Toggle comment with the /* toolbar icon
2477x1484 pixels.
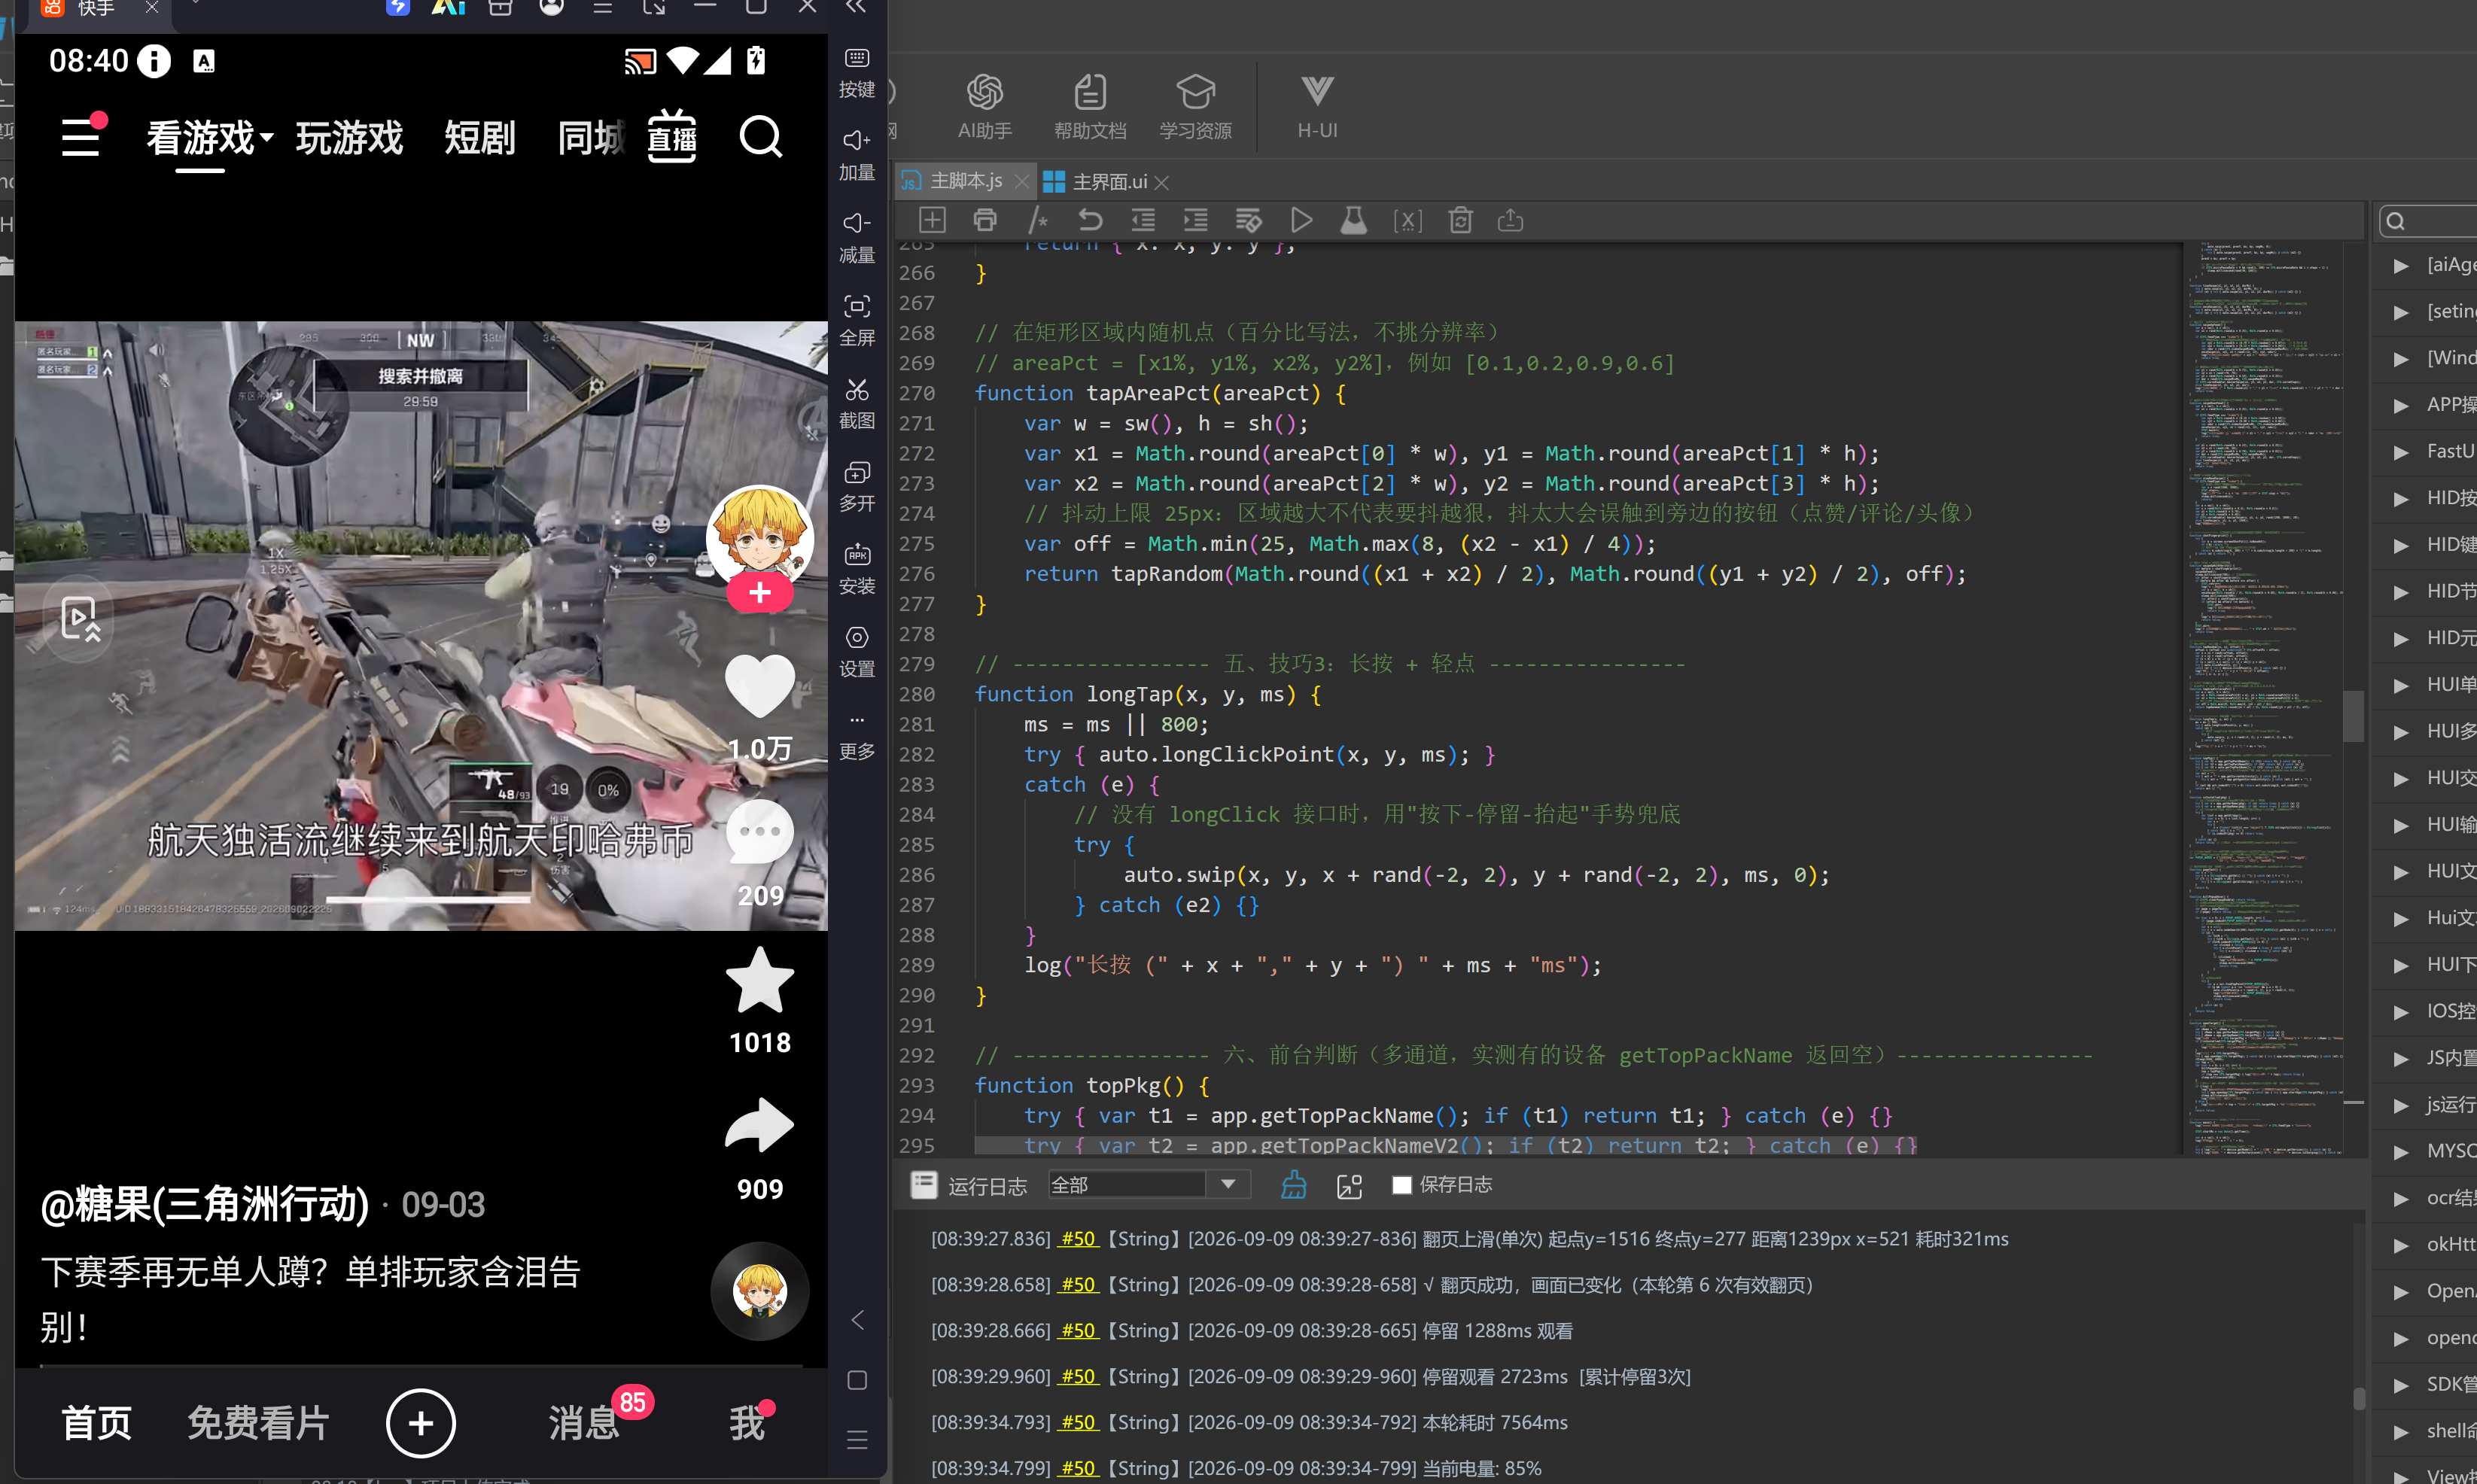(1038, 220)
